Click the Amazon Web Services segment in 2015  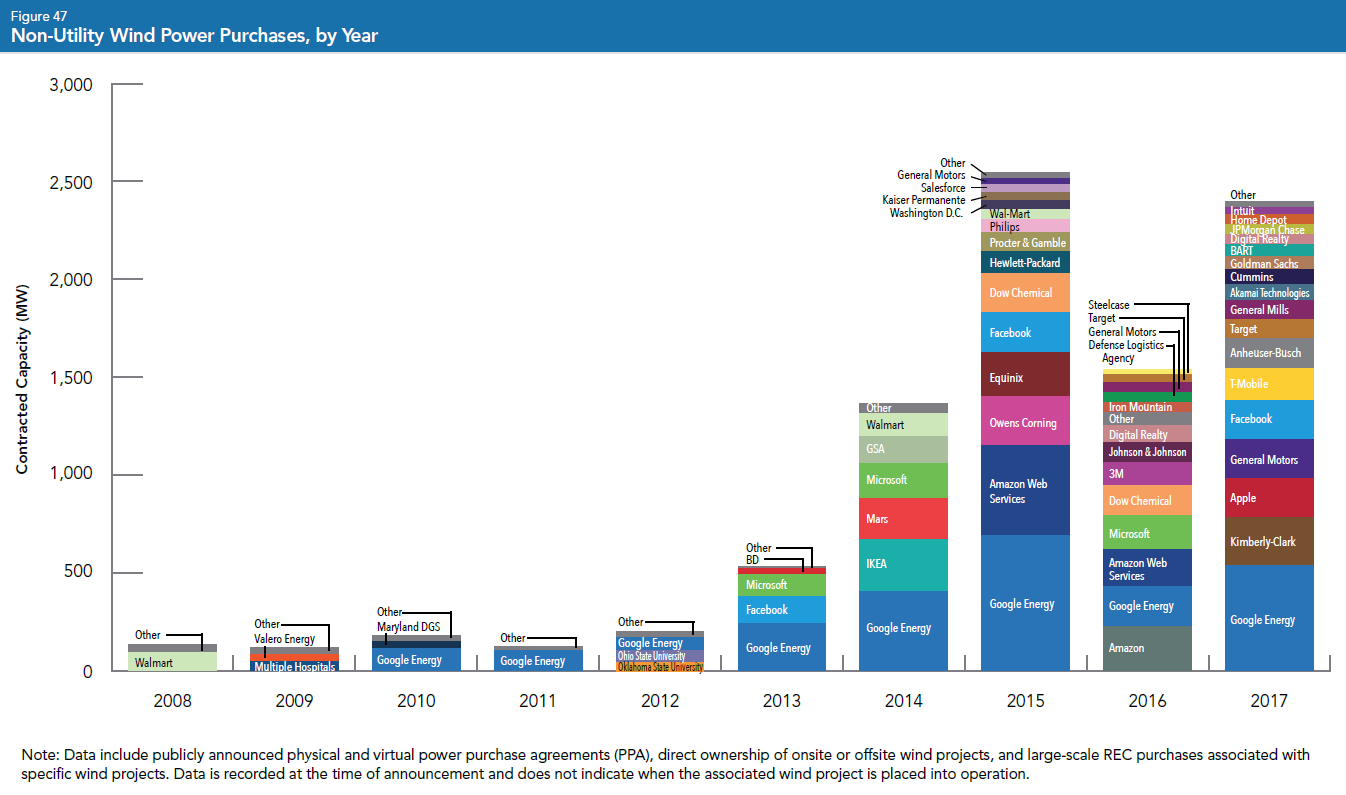pyautogui.click(x=1025, y=490)
